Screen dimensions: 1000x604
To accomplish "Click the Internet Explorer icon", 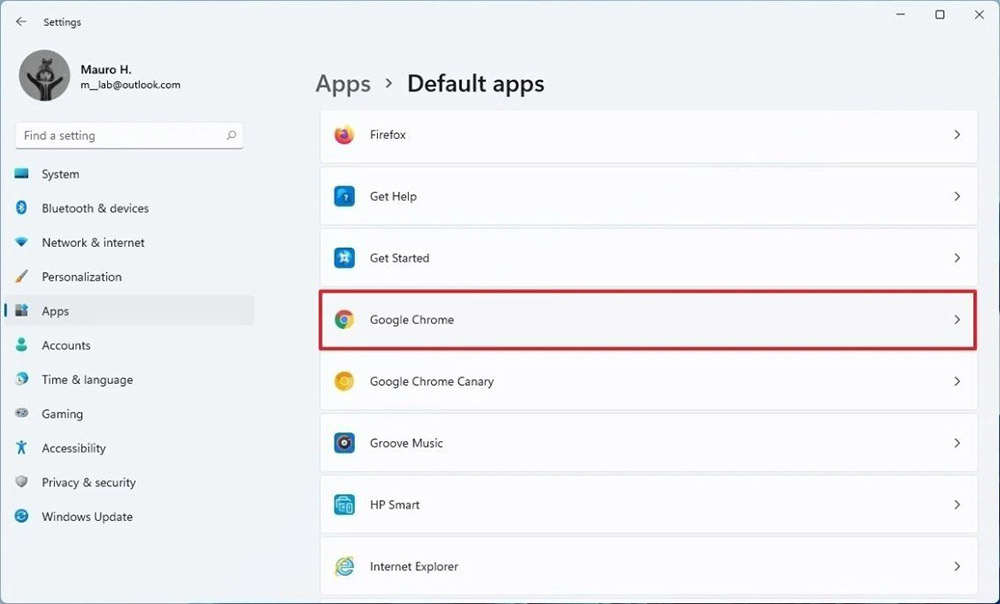I will point(344,566).
